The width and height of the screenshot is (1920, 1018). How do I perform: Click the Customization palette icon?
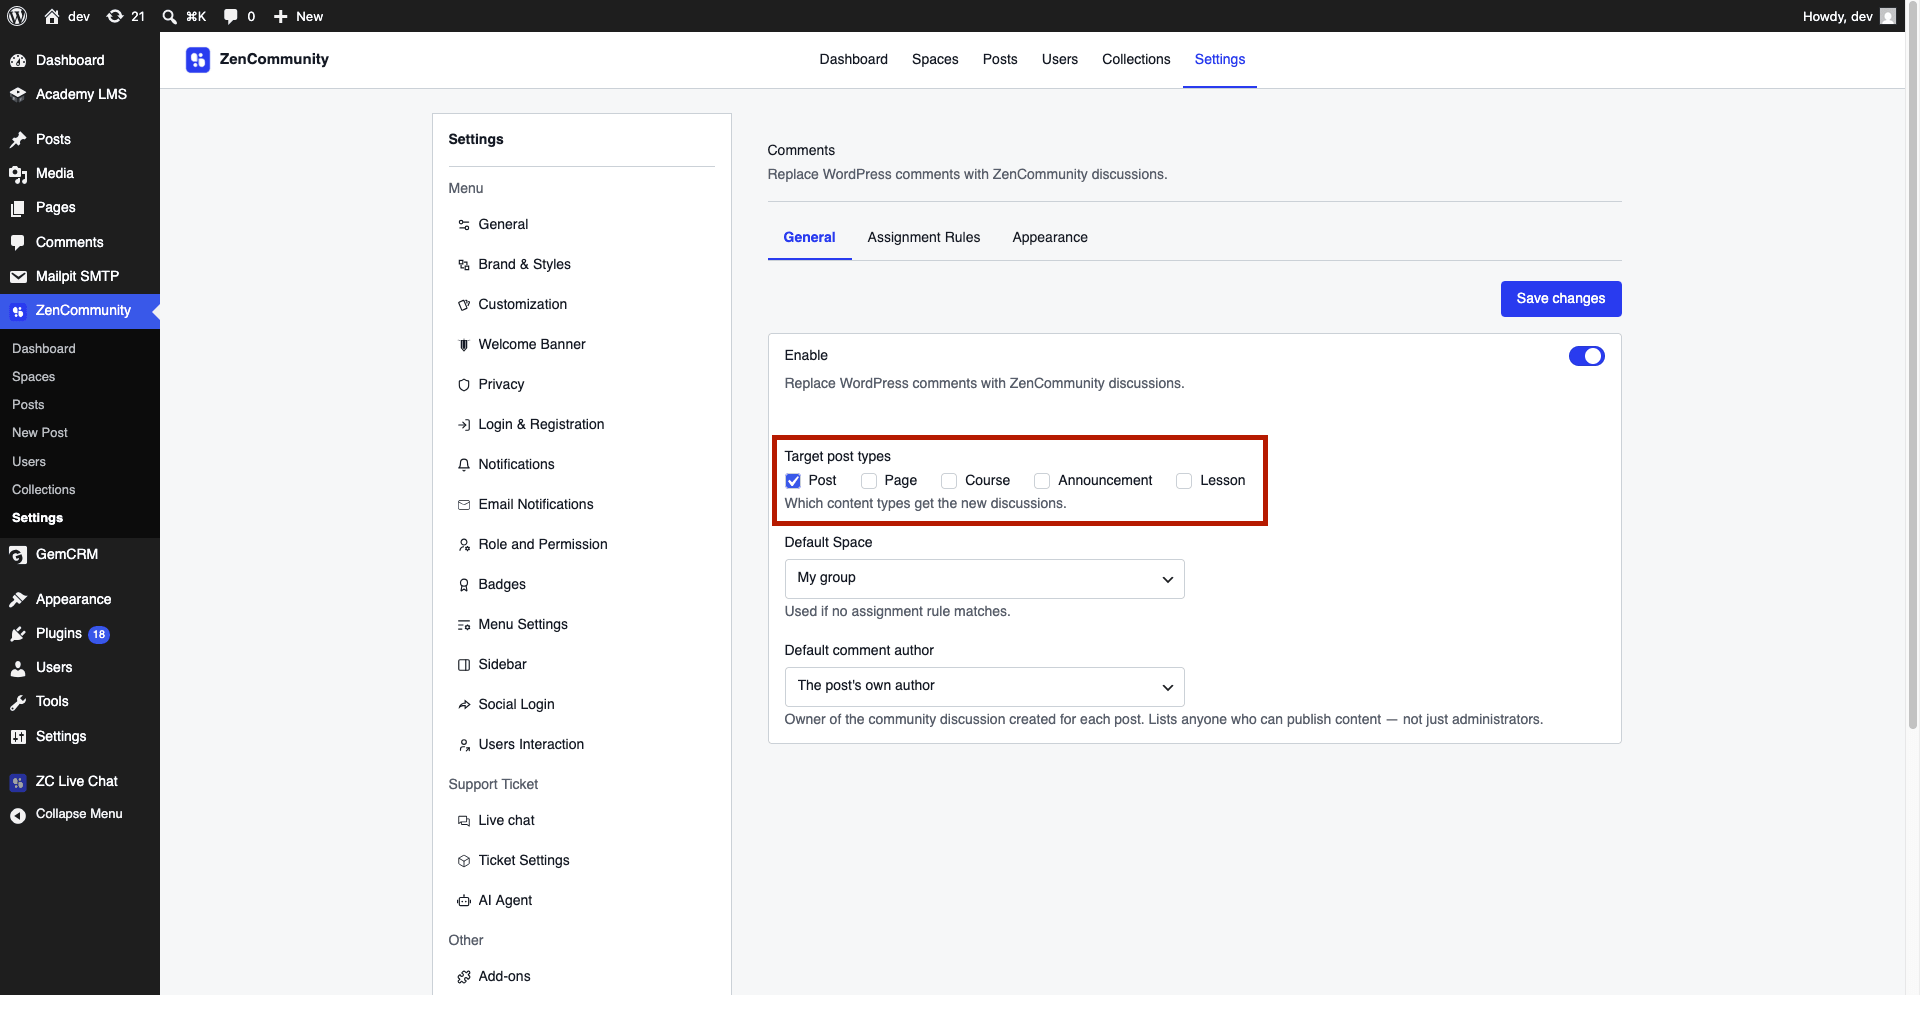tap(464, 305)
